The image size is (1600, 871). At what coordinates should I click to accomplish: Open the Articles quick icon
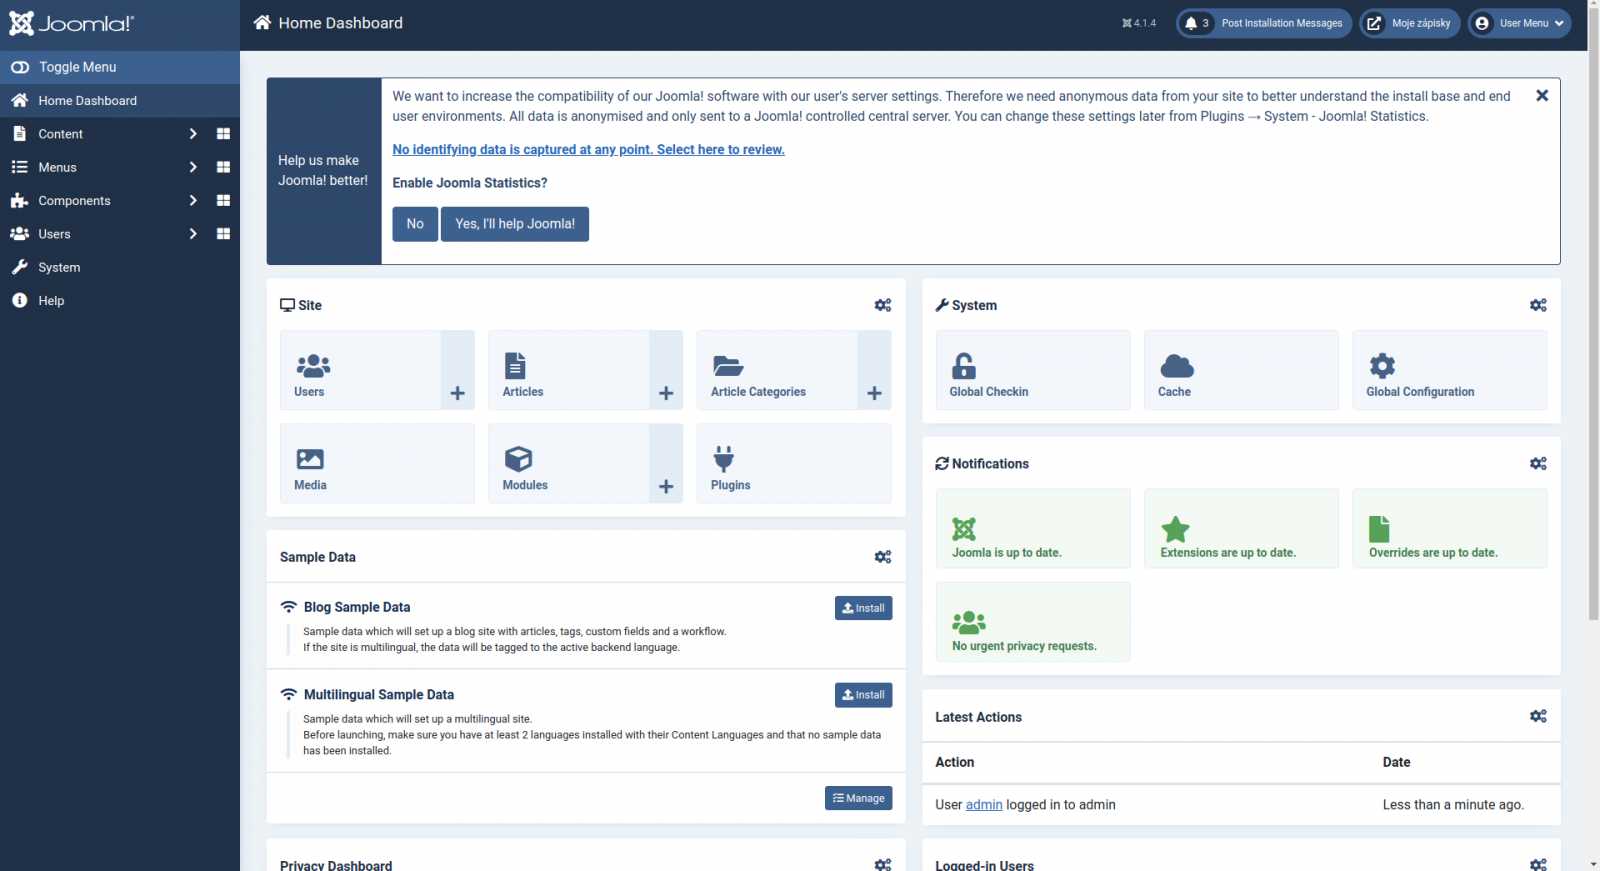click(568, 370)
